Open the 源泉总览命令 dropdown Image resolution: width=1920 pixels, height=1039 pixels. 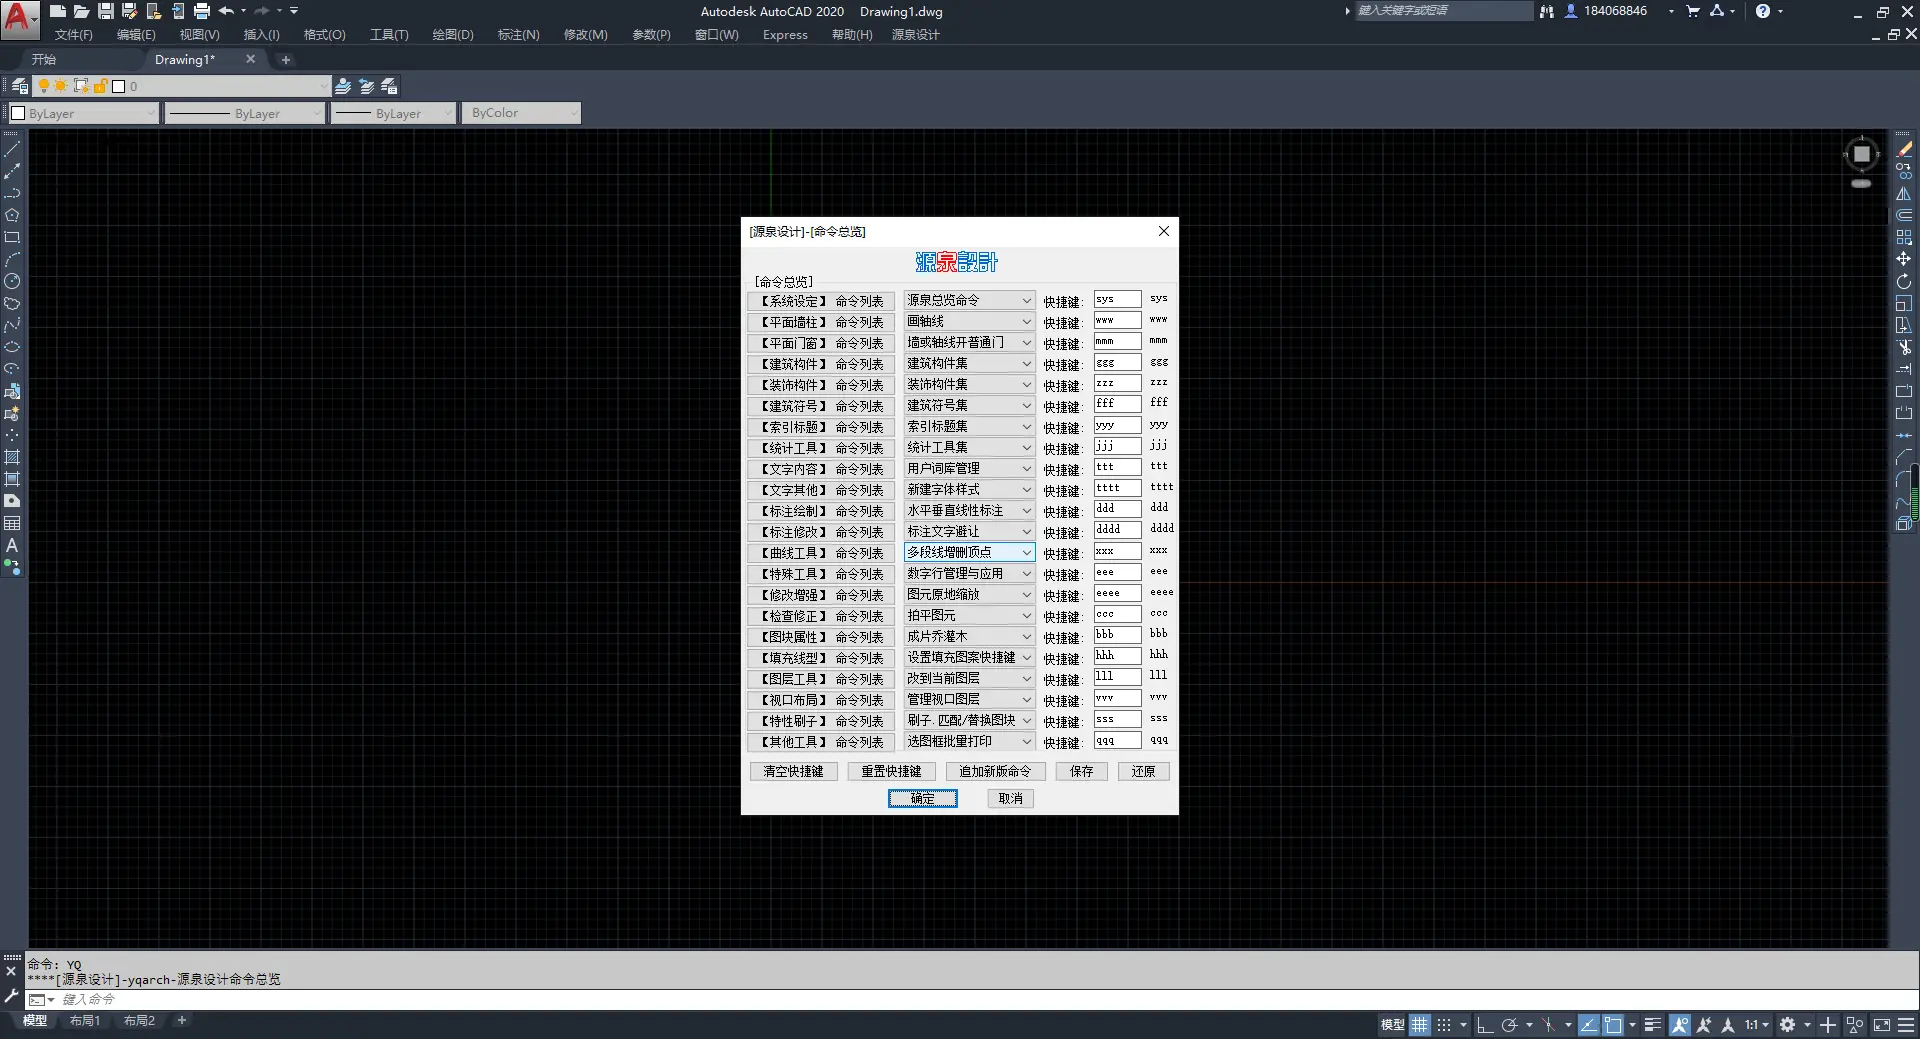(968, 300)
